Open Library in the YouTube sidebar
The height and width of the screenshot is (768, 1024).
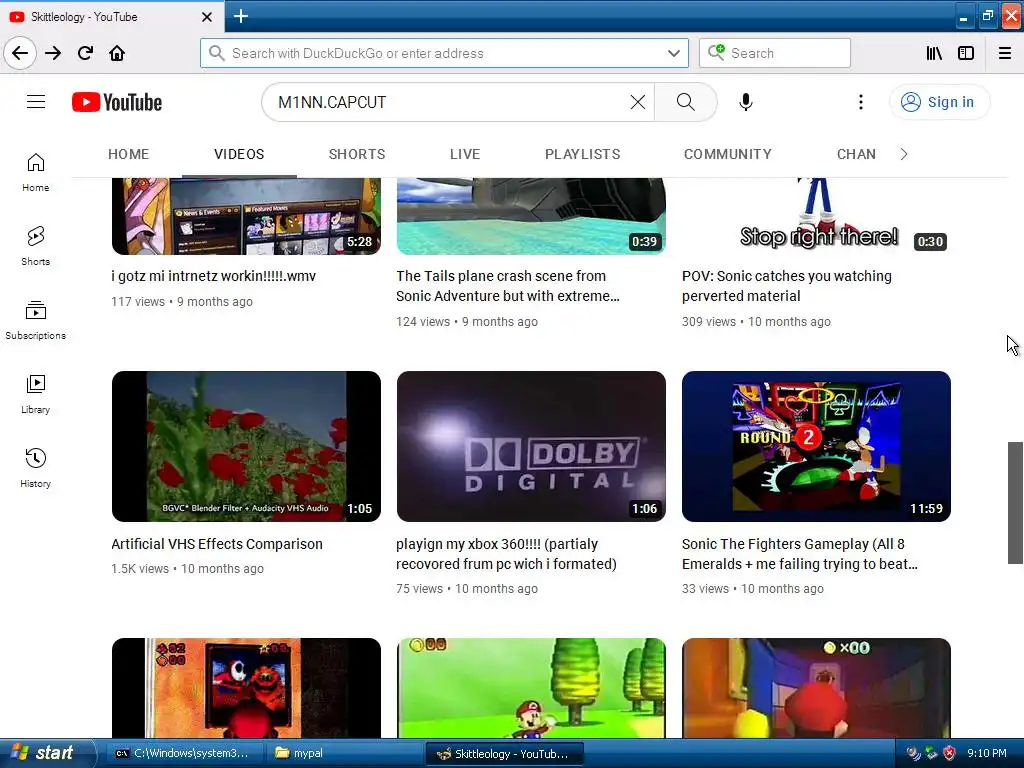click(x=35, y=394)
